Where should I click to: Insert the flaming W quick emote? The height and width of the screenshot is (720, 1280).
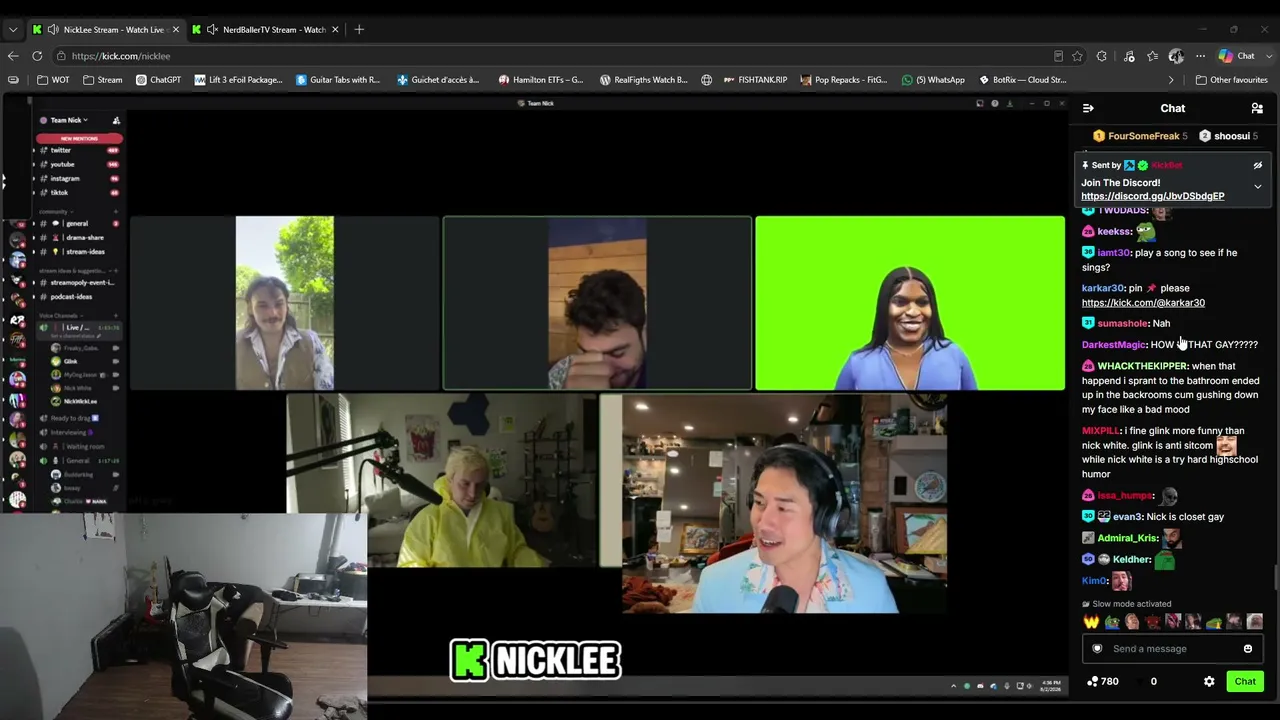pyautogui.click(x=1091, y=622)
